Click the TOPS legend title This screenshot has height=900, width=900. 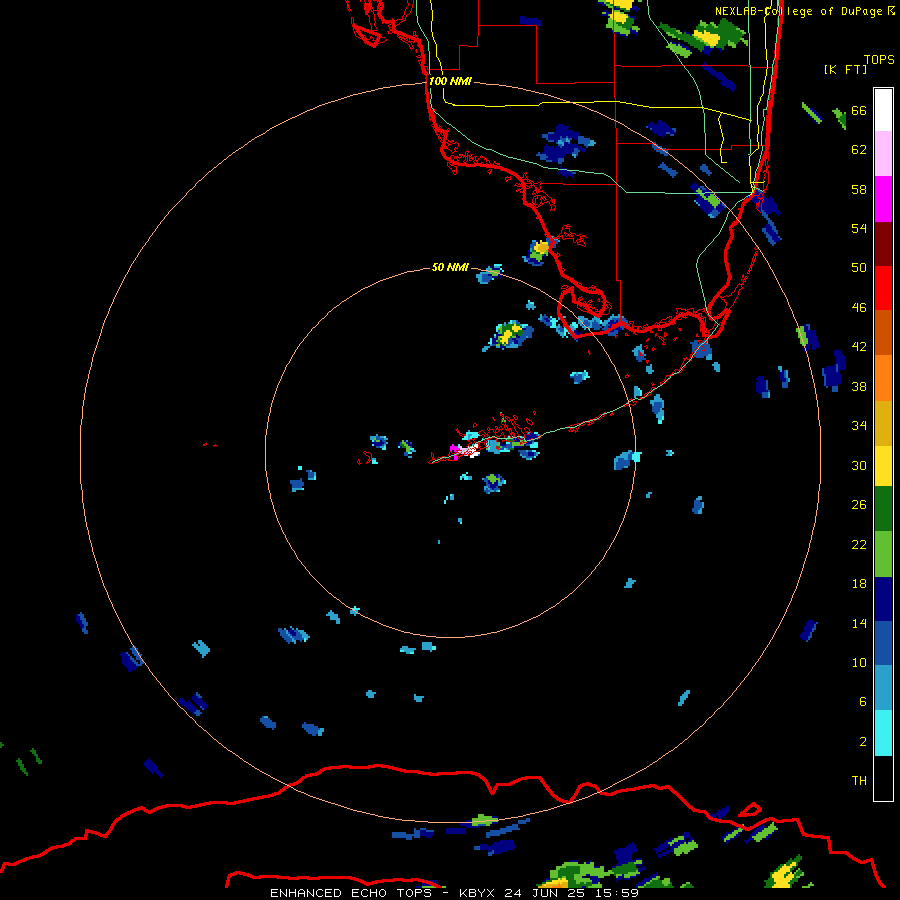coord(879,60)
